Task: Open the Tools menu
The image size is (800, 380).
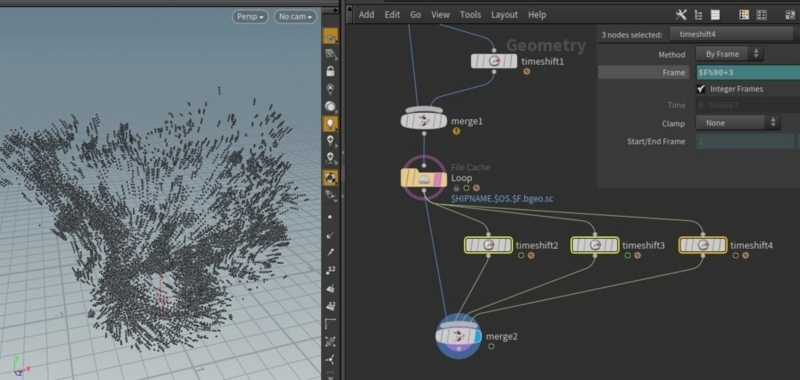Action: pos(470,15)
